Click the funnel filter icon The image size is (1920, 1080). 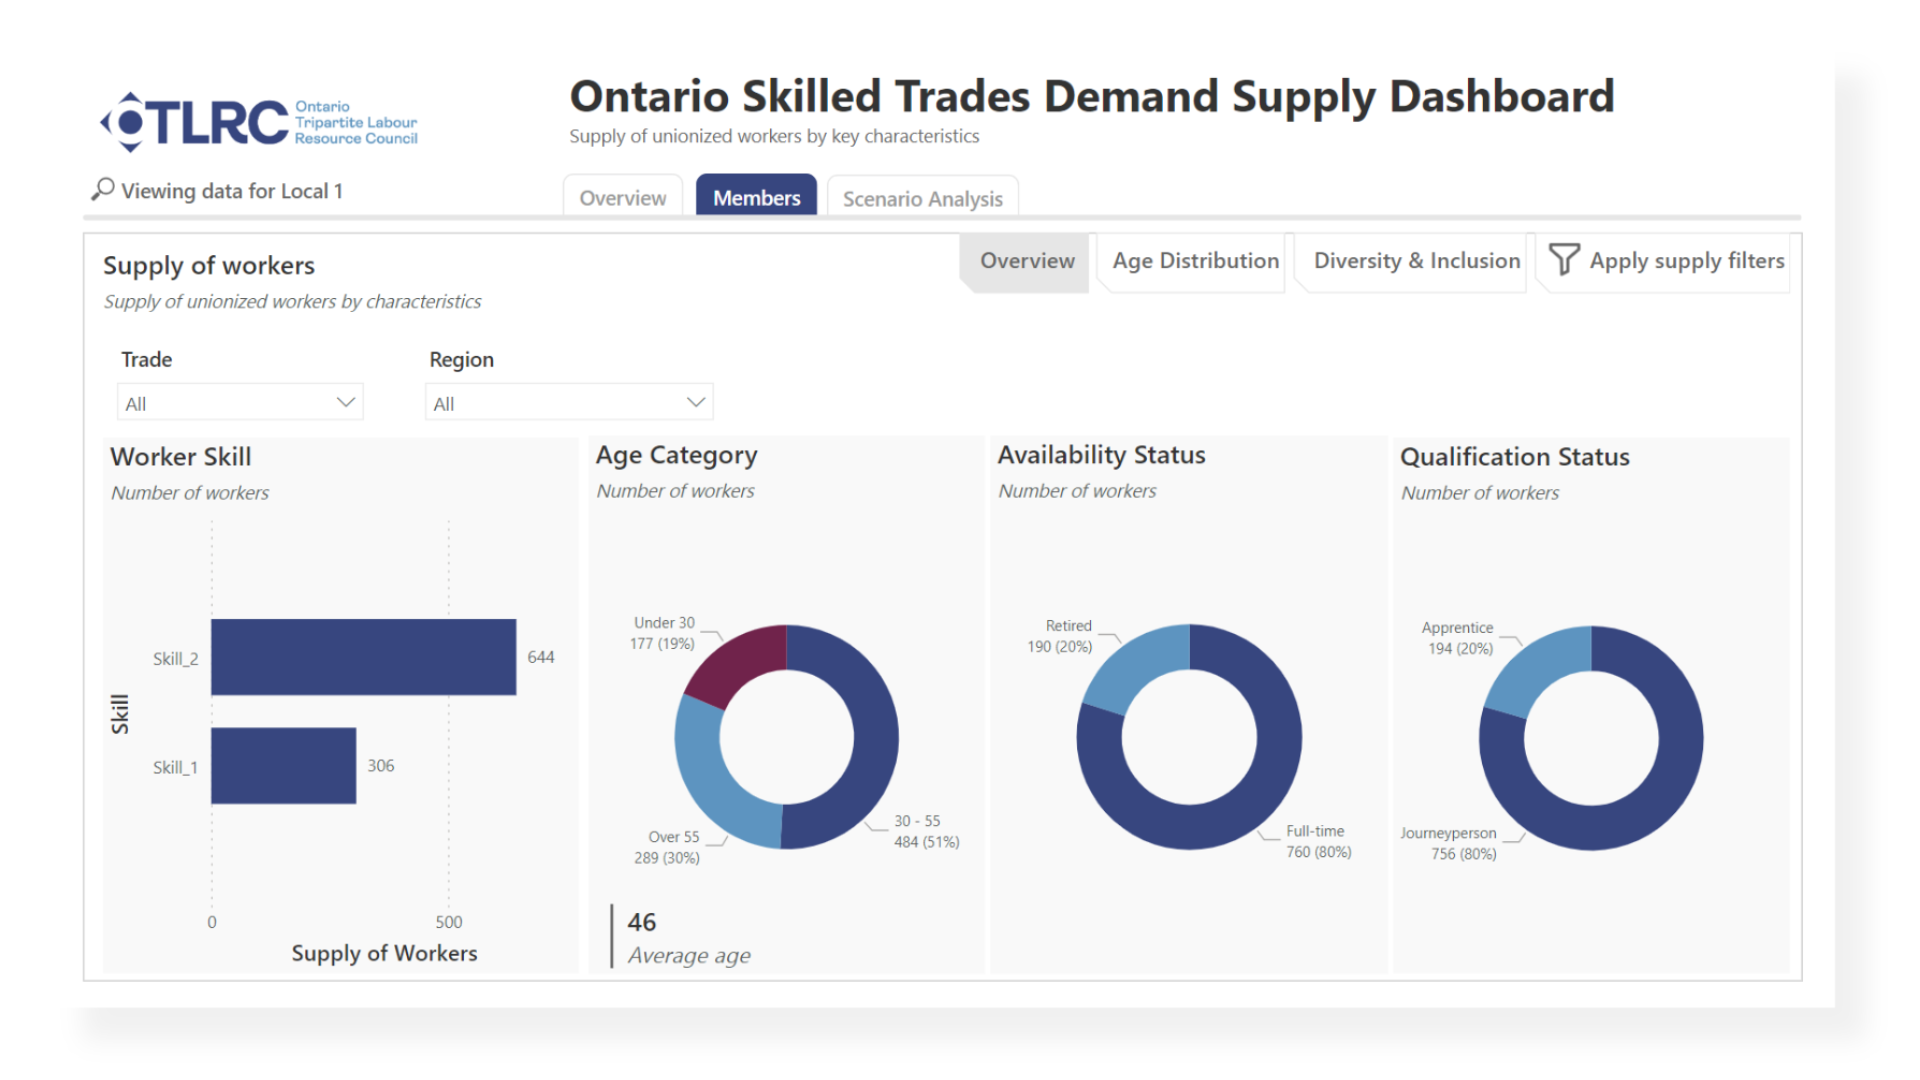[x=1563, y=260]
